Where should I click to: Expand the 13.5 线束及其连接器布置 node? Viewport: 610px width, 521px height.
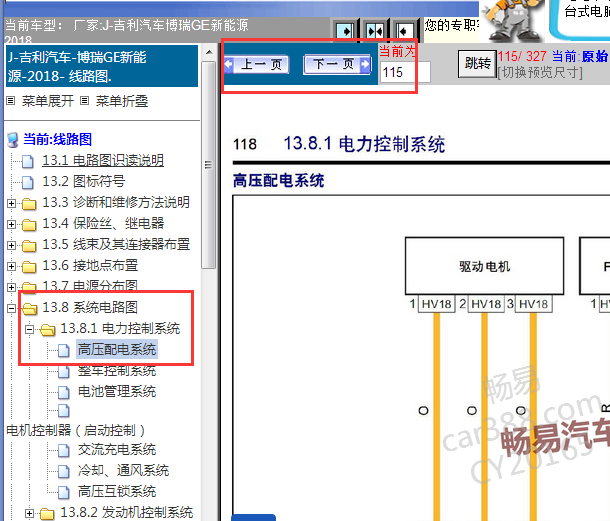(x=11, y=245)
